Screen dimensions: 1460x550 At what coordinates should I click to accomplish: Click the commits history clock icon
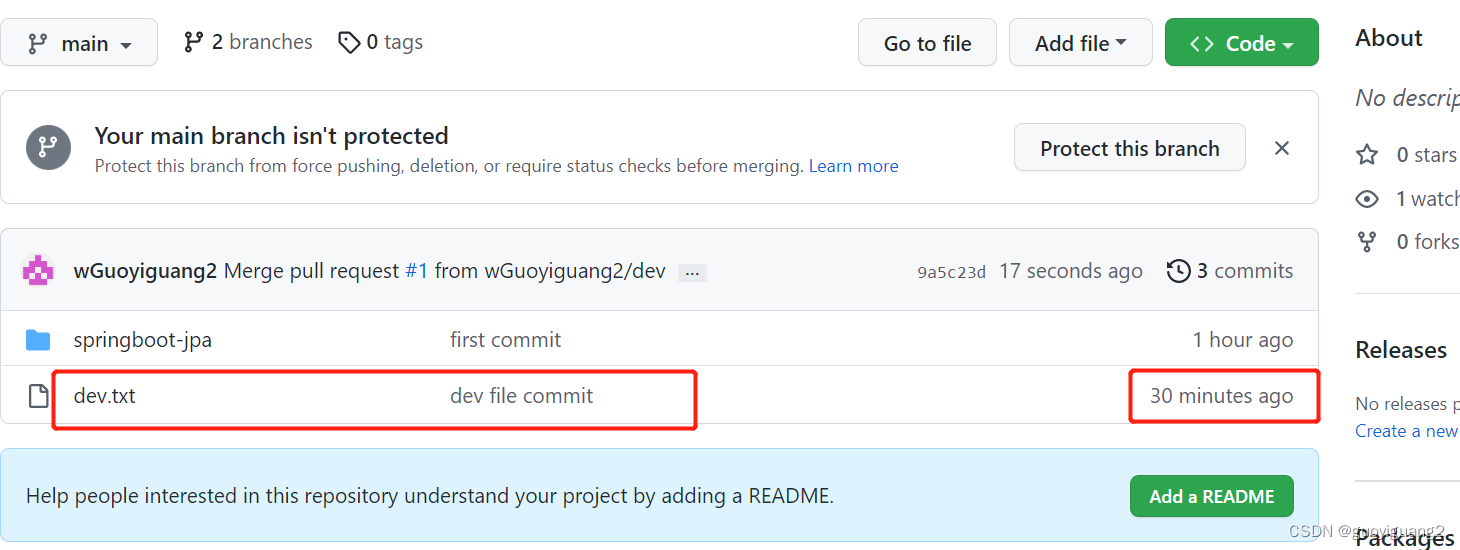coord(1179,271)
